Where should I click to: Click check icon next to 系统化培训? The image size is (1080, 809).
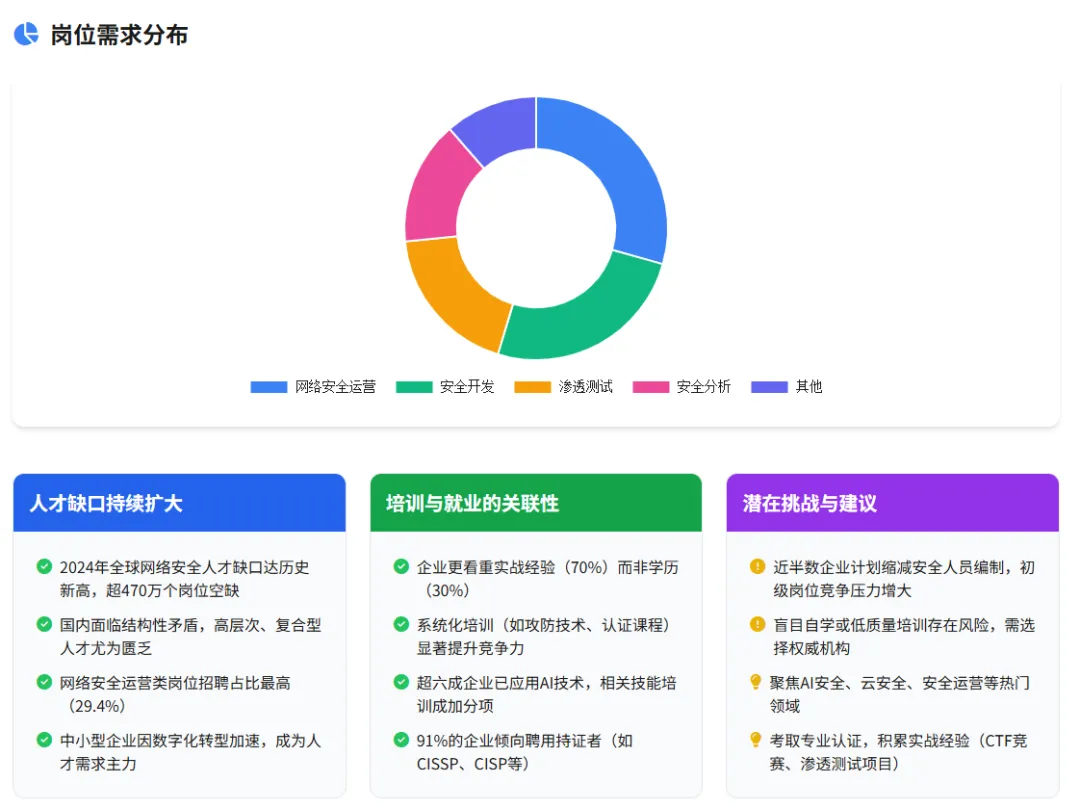point(401,624)
